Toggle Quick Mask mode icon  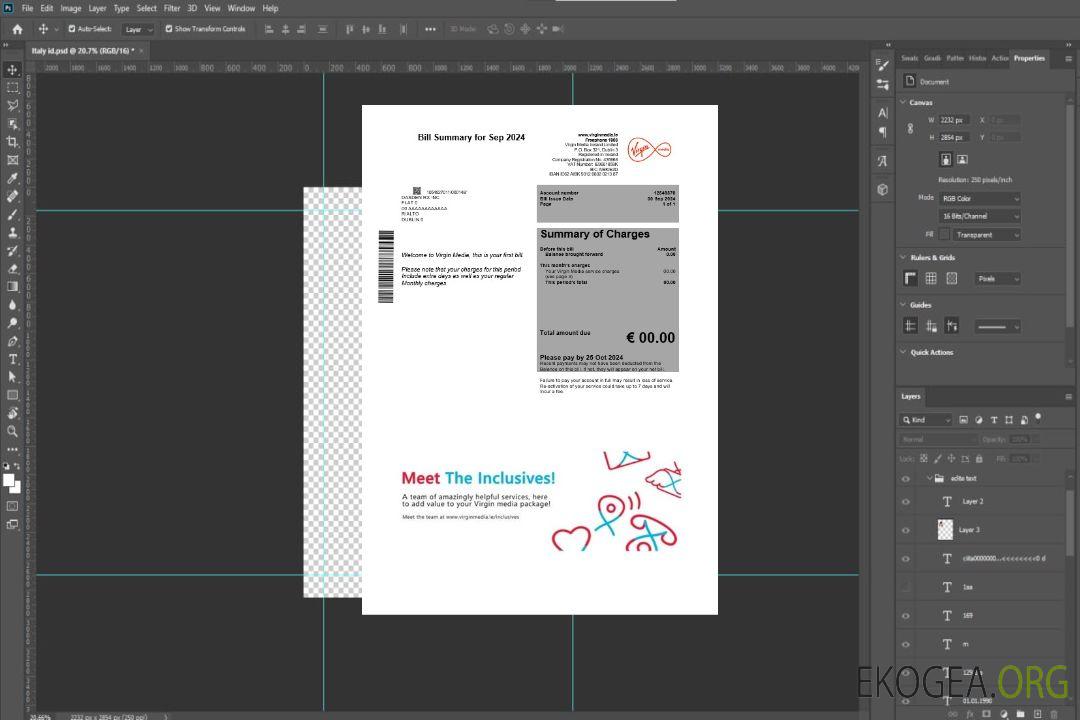12,506
